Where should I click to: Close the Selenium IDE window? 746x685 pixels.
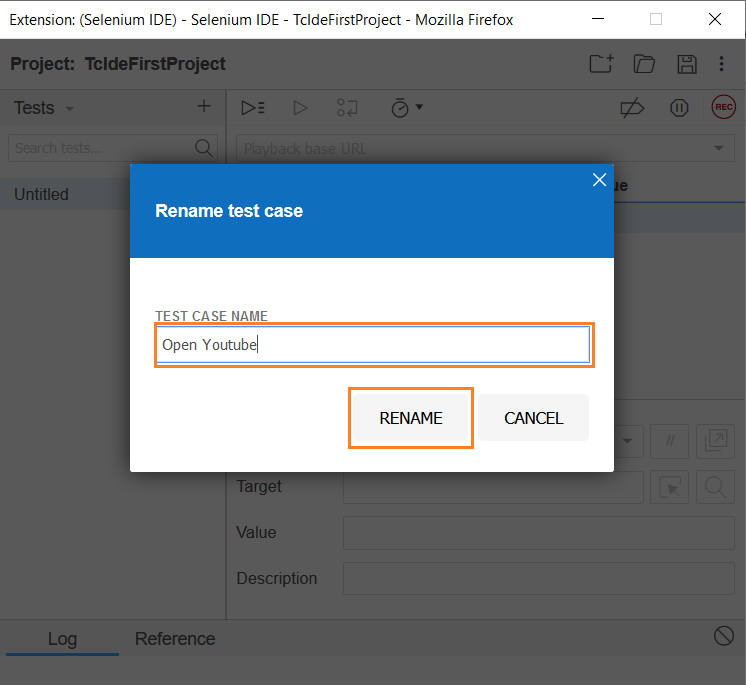(x=715, y=19)
